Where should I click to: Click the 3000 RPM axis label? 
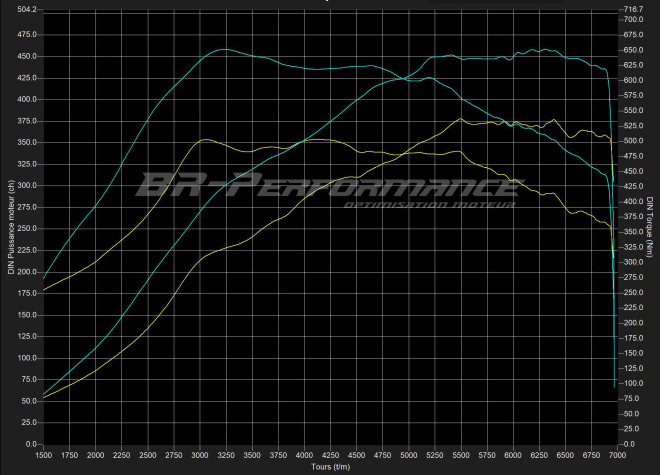pos(200,454)
